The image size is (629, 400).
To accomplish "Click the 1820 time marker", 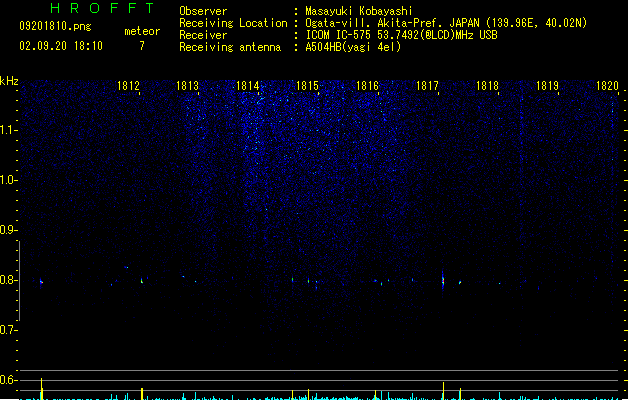I will pos(607,86).
